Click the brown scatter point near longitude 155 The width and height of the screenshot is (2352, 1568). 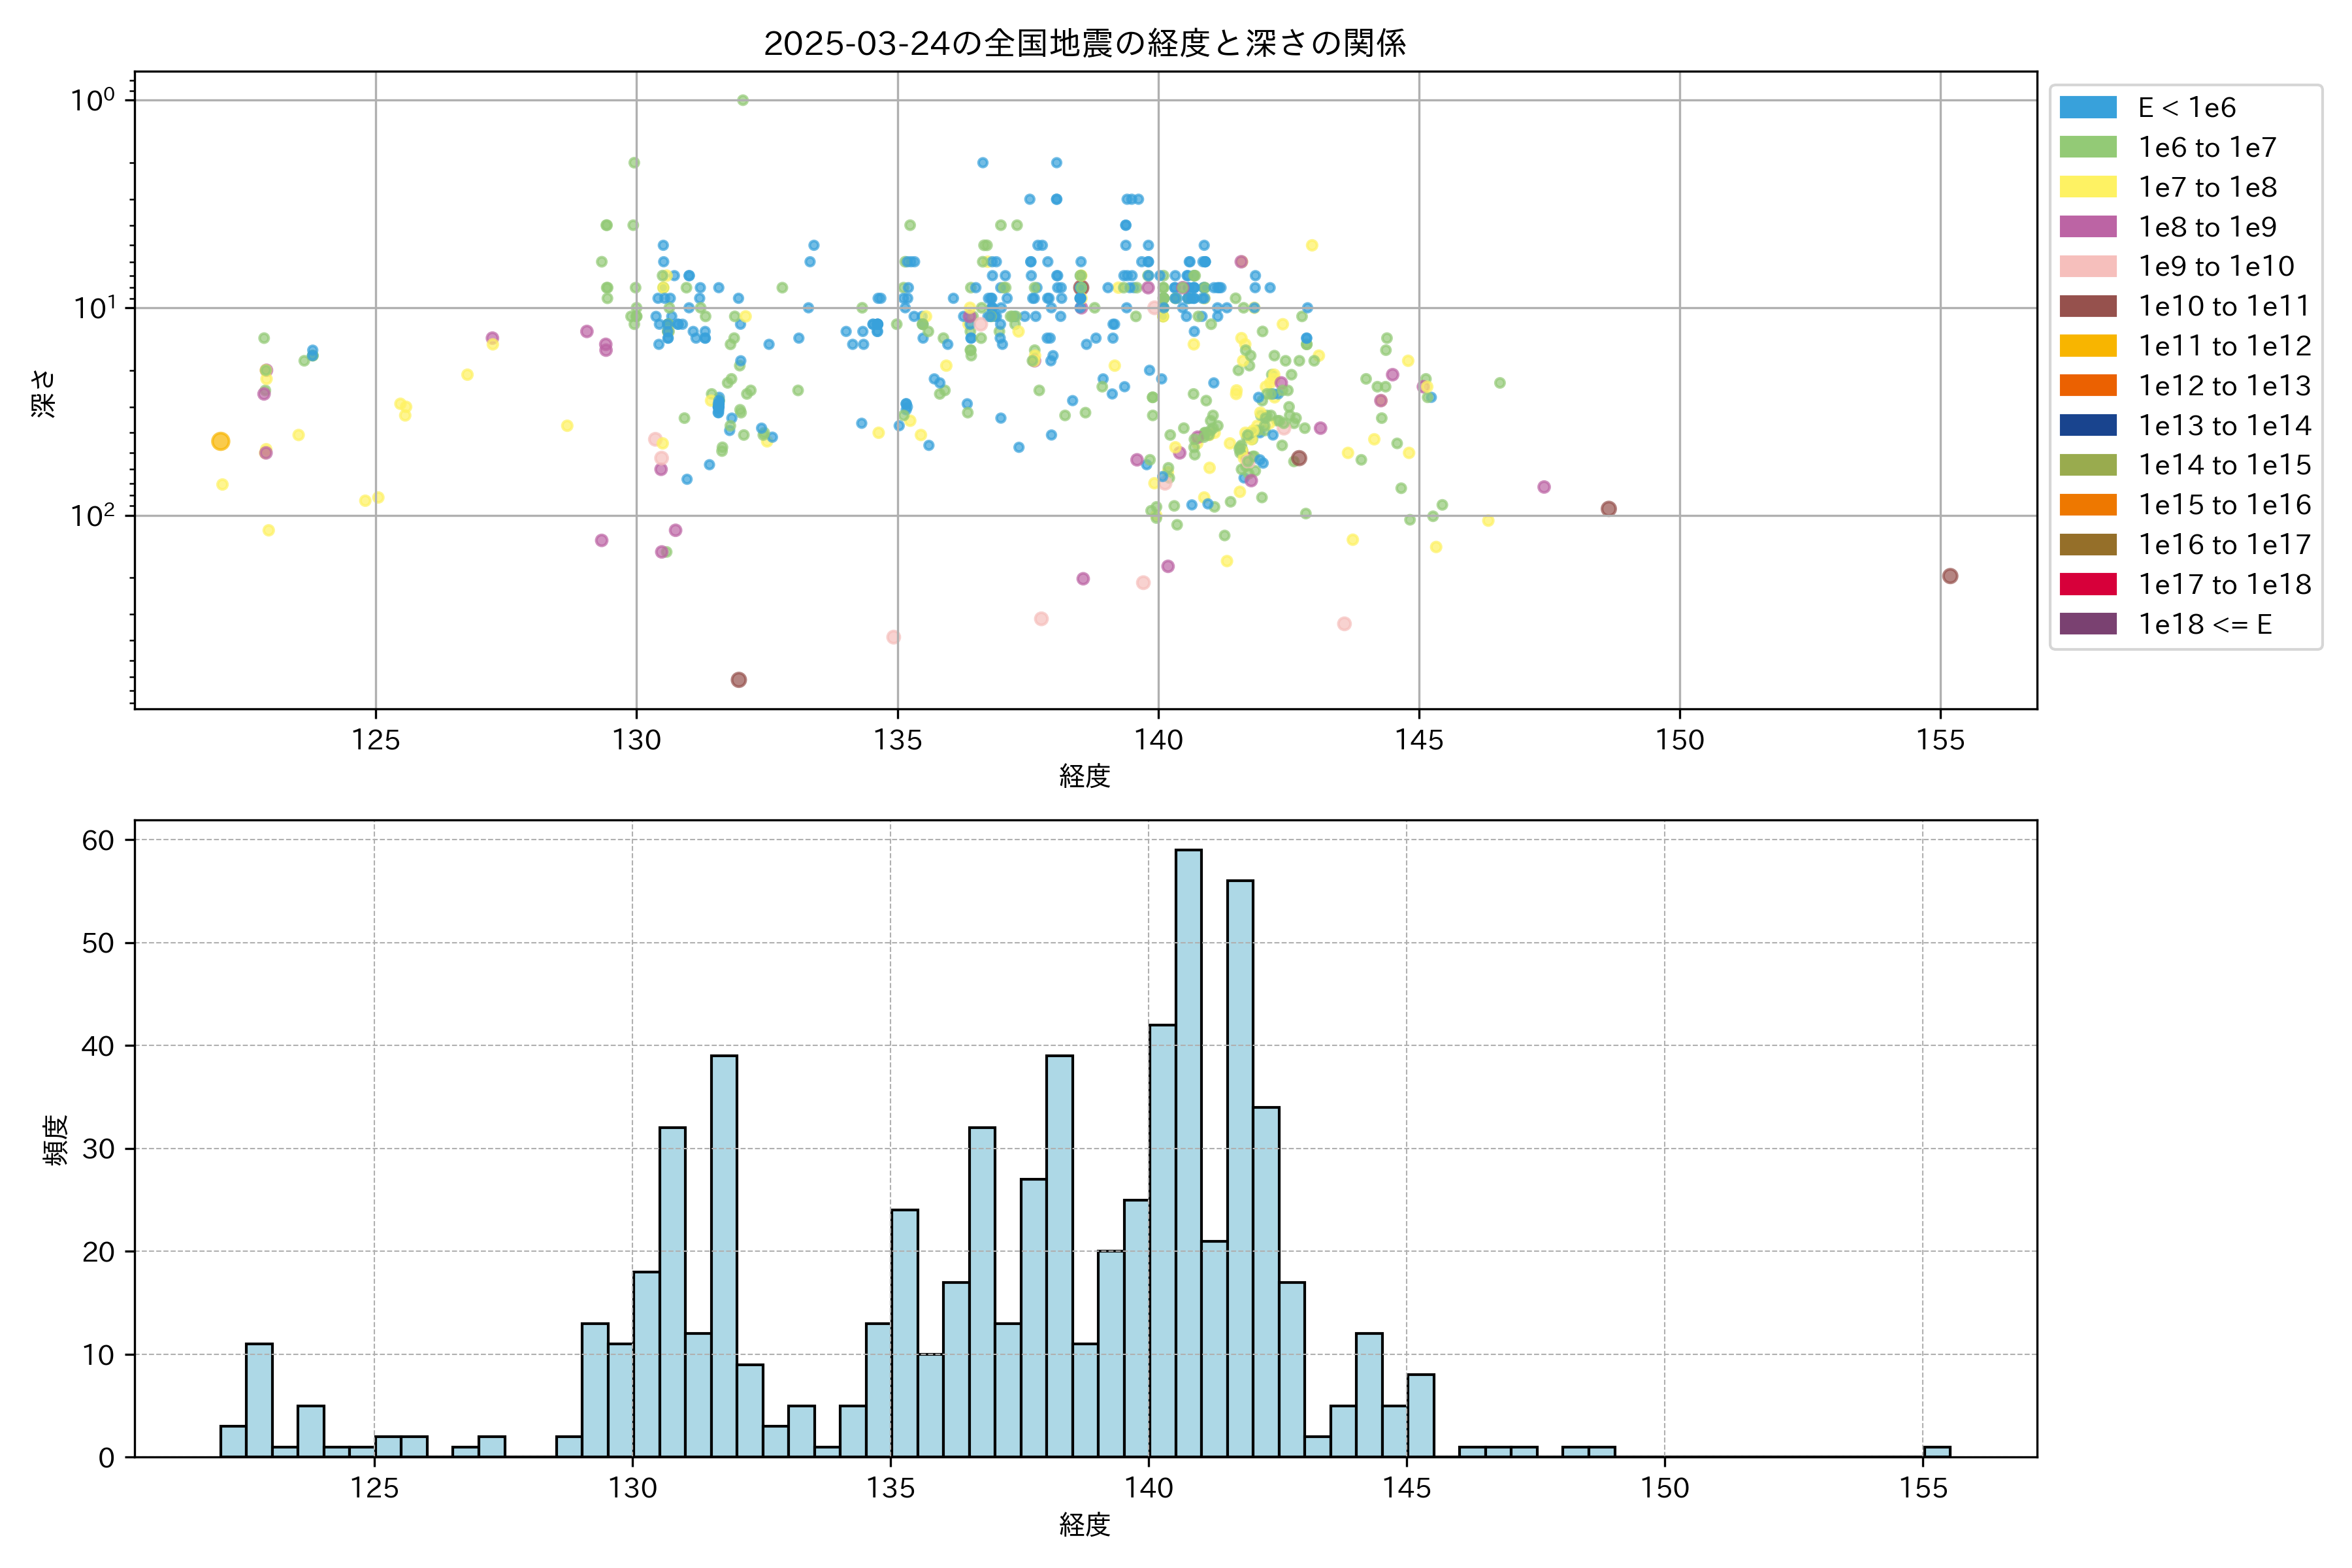pos(1950,576)
